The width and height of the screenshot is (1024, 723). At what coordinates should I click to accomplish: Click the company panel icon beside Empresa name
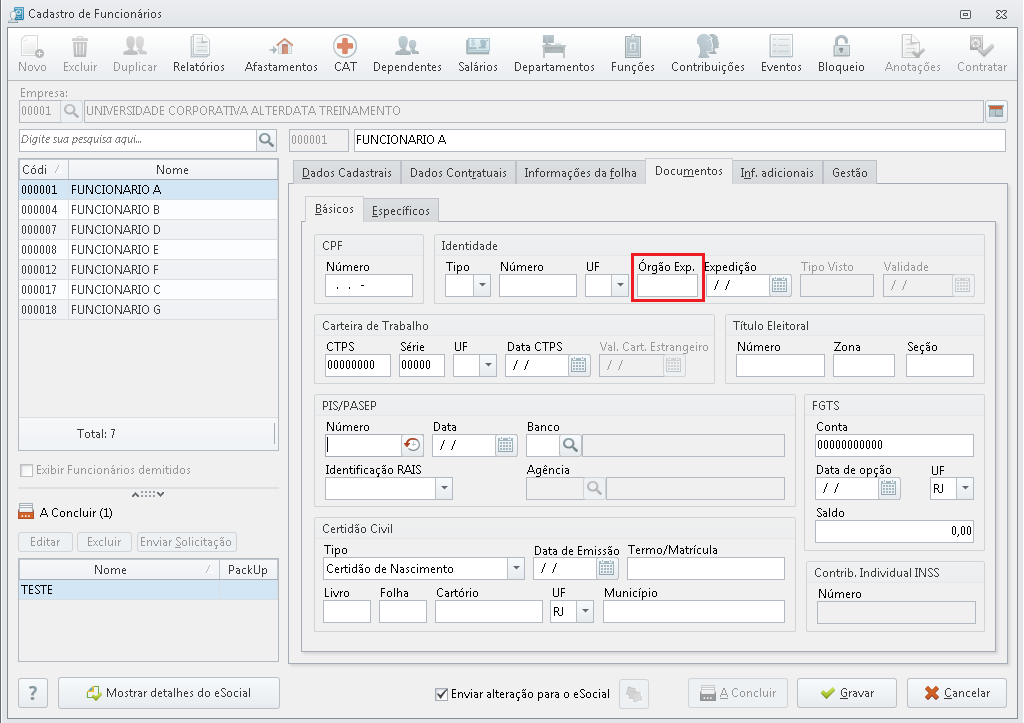(996, 111)
